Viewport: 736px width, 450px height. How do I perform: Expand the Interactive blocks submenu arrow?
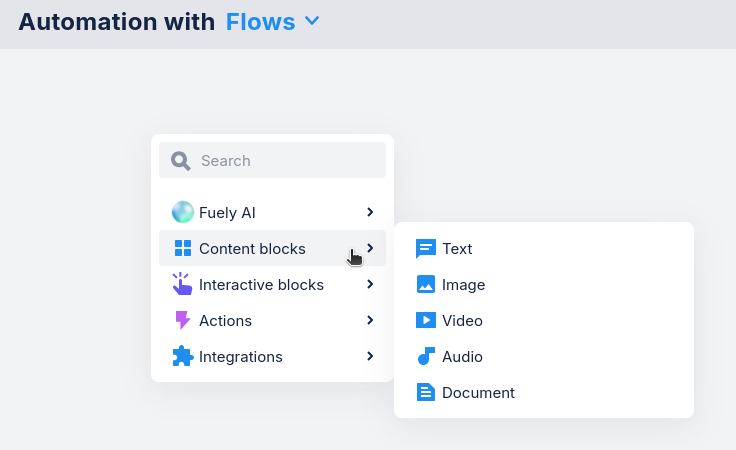[370, 284]
